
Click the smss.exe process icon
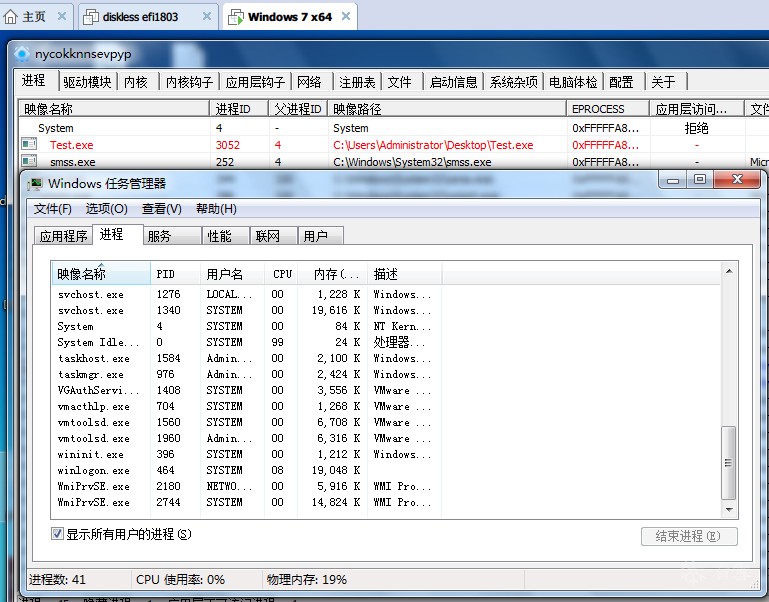[x=29, y=160]
